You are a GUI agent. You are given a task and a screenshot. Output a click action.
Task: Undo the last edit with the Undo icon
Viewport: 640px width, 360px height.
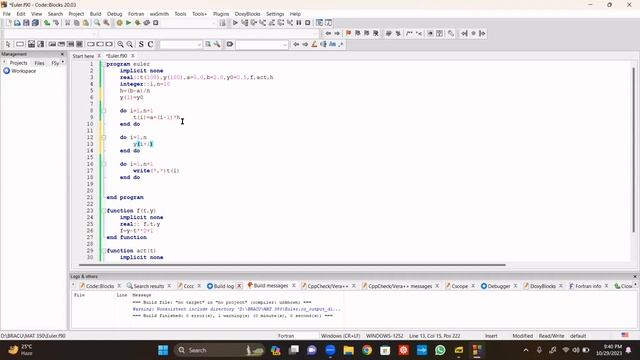point(47,23)
